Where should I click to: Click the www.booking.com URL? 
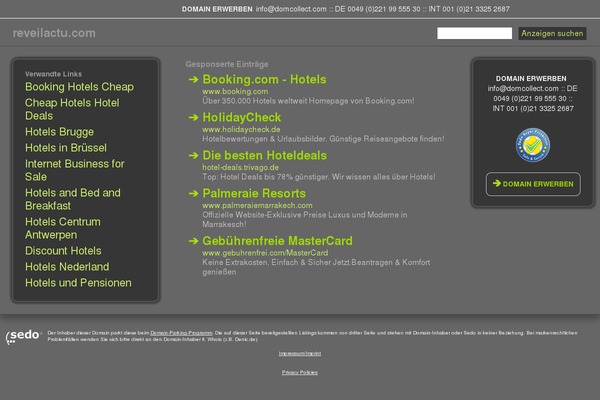coord(235,91)
